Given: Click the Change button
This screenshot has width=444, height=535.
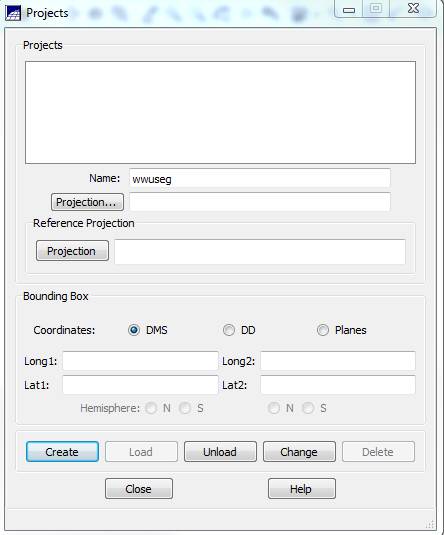Looking at the screenshot, I should pyautogui.click(x=299, y=452).
